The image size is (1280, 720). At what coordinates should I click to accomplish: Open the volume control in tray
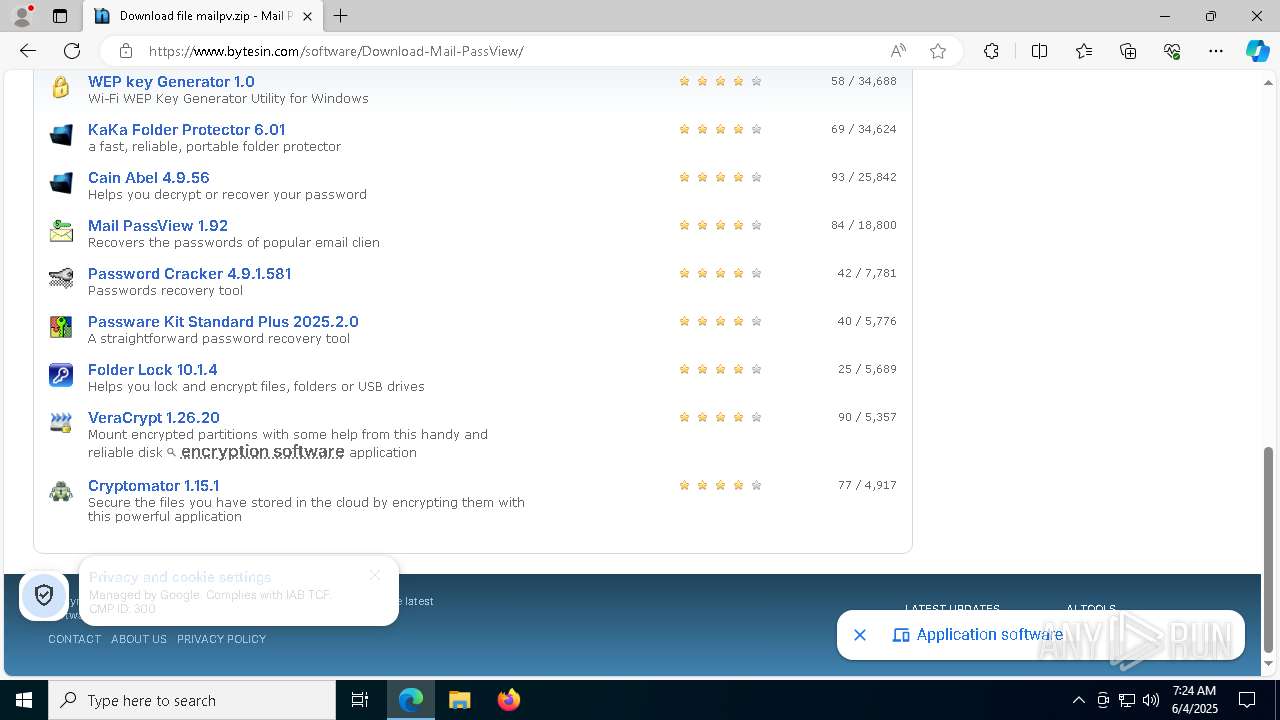pyautogui.click(x=1151, y=700)
